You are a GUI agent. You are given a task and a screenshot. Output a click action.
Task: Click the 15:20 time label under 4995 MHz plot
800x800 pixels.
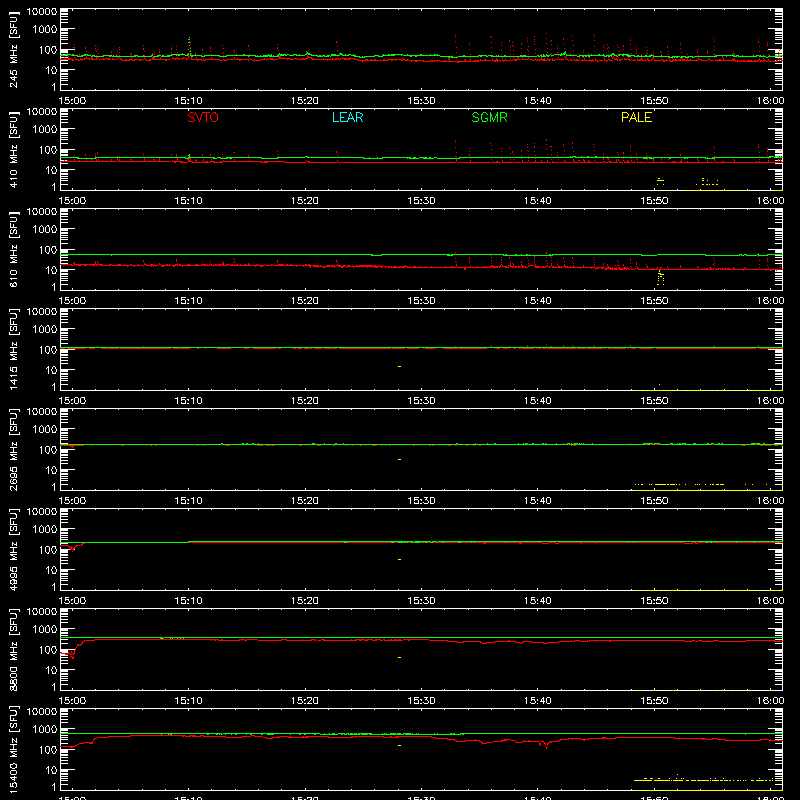coord(305,601)
